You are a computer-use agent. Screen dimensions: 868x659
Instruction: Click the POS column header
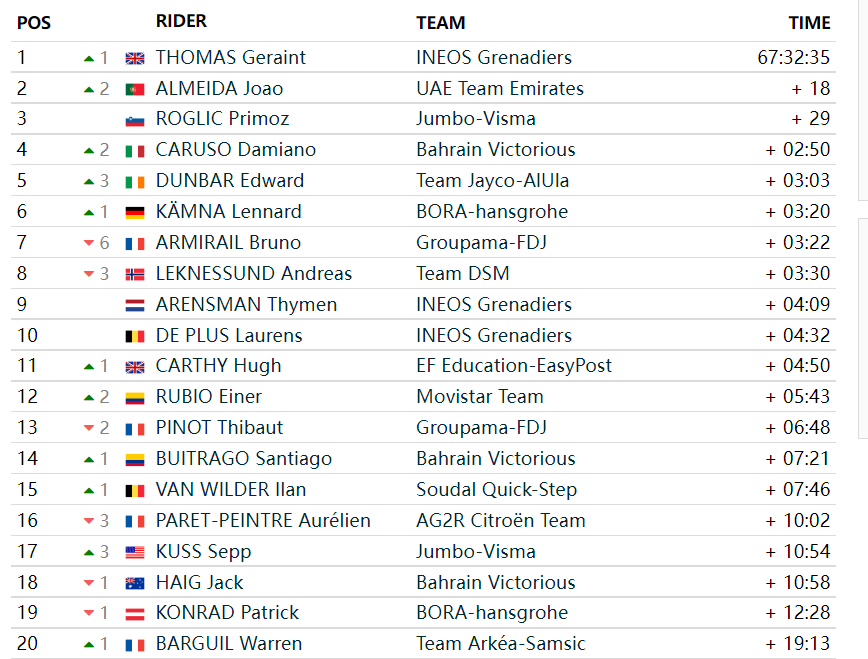[x=34, y=23]
